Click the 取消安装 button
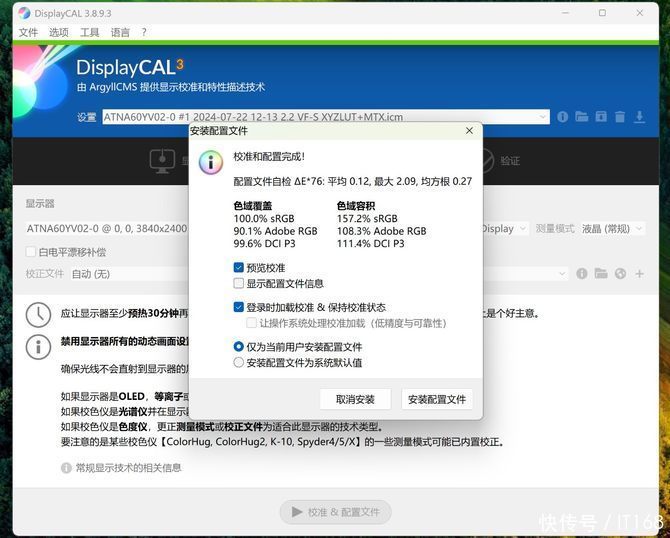This screenshot has width=670, height=538. [x=355, y=399]
